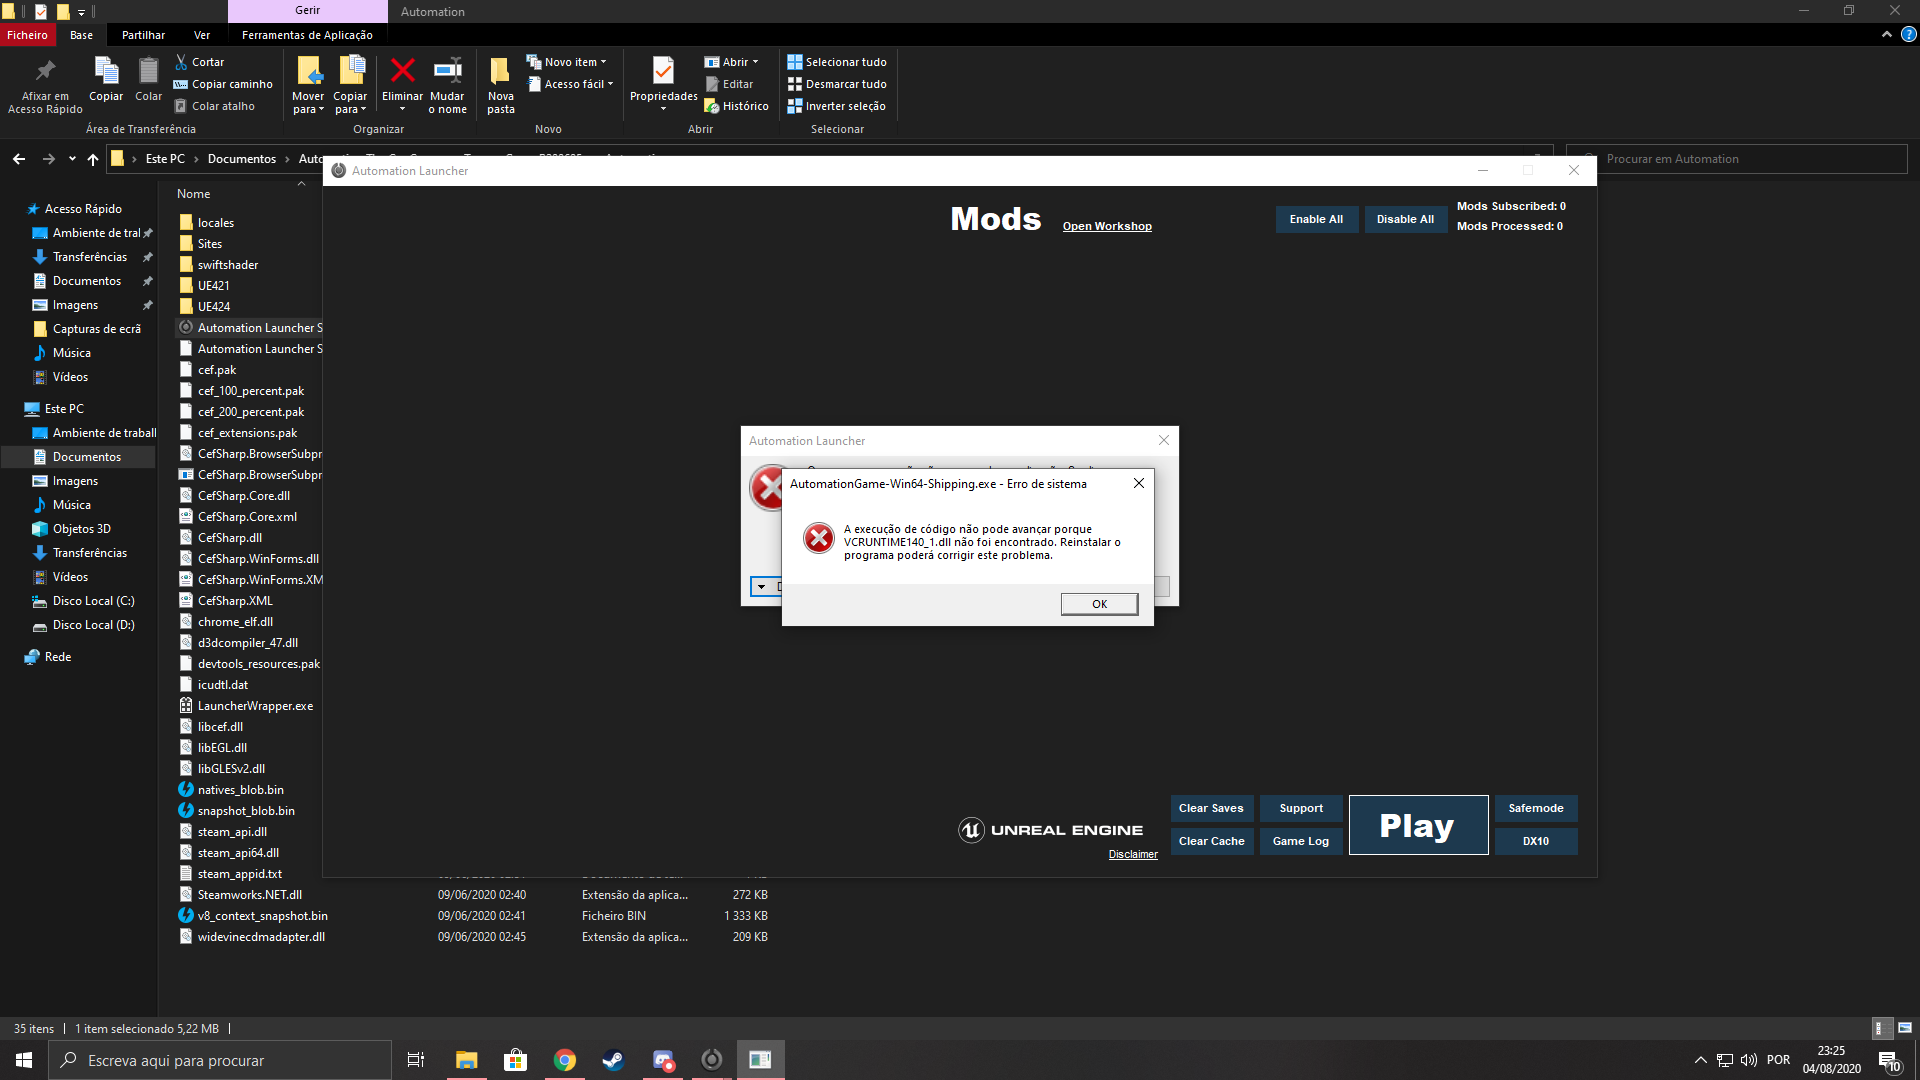Click the forward navigation arrow
The height and width of the screenshot is (1080, 1920).
(x=48, y=159)
